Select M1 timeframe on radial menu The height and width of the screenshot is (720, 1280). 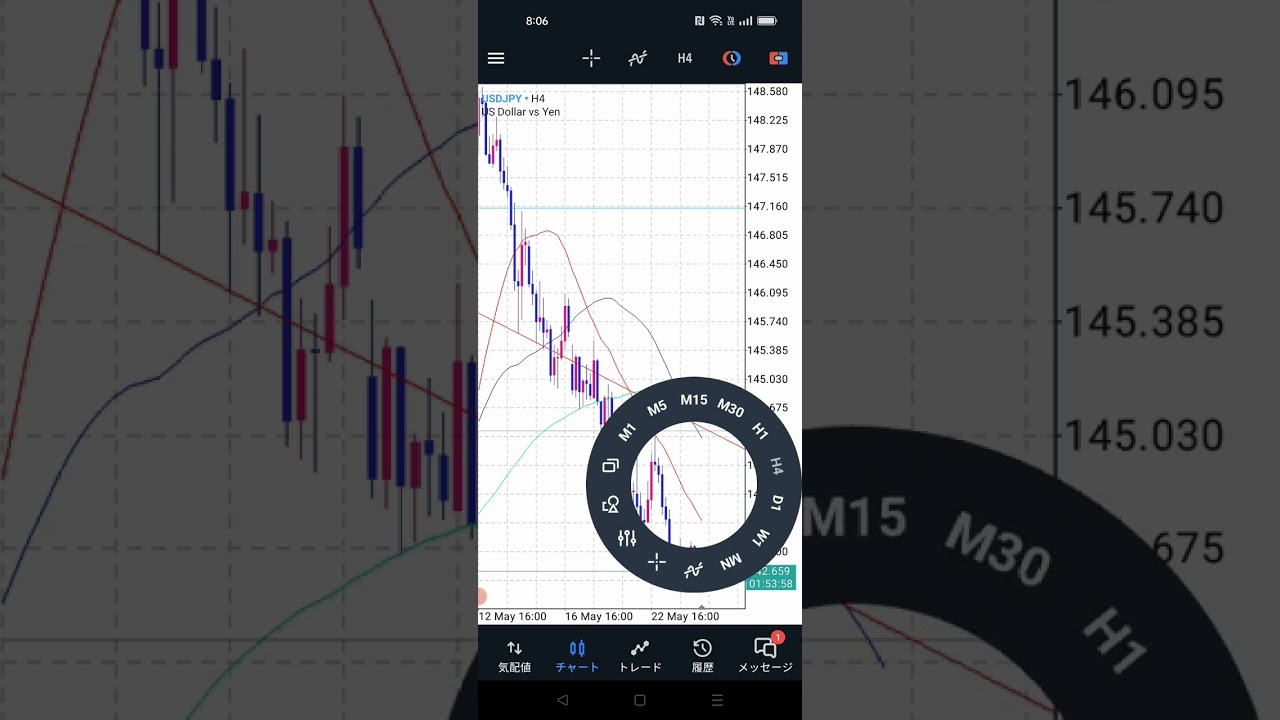click(627, 432)
